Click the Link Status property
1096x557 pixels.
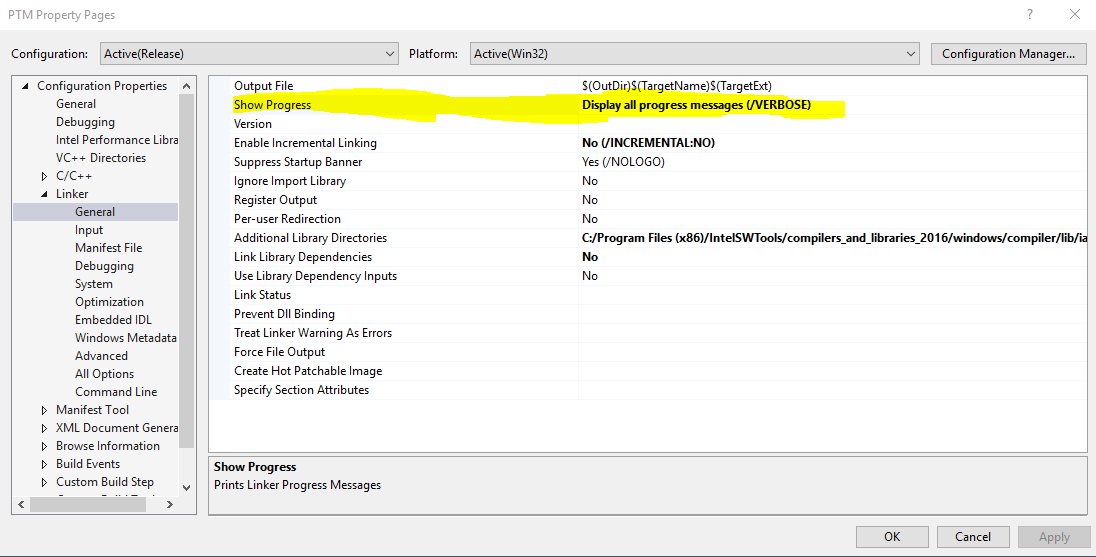coord(262,295)
